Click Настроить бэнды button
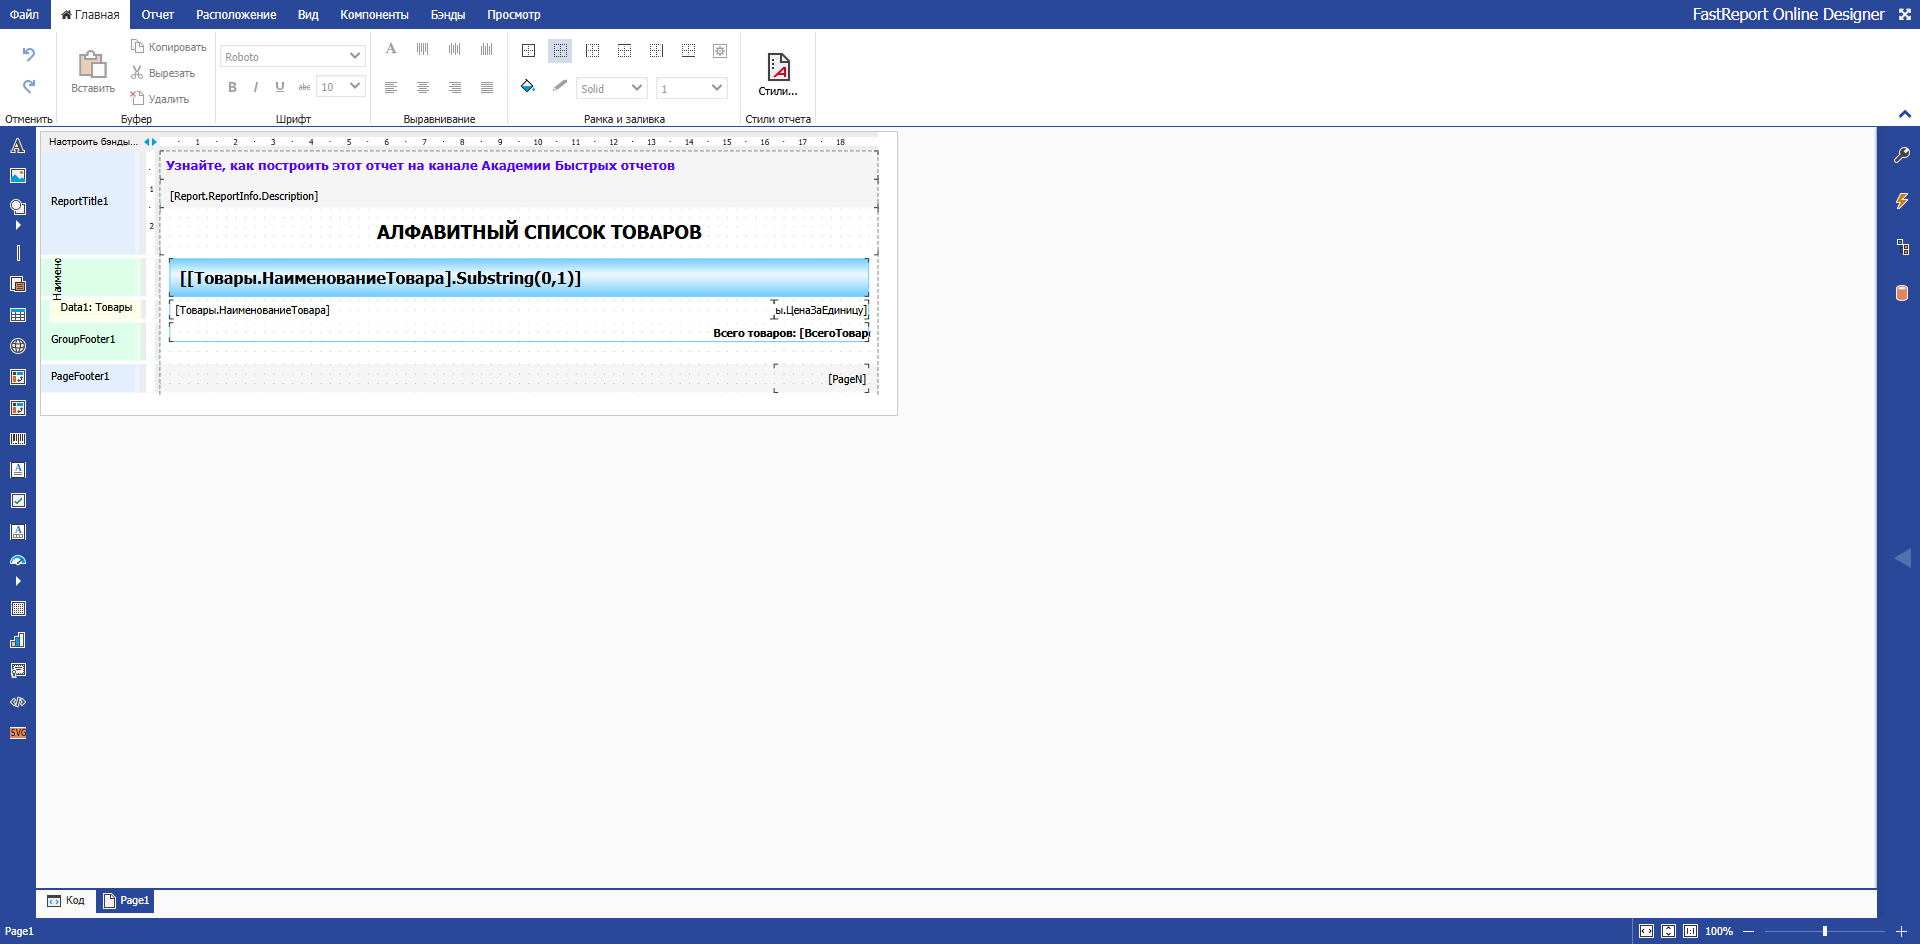 93,142
